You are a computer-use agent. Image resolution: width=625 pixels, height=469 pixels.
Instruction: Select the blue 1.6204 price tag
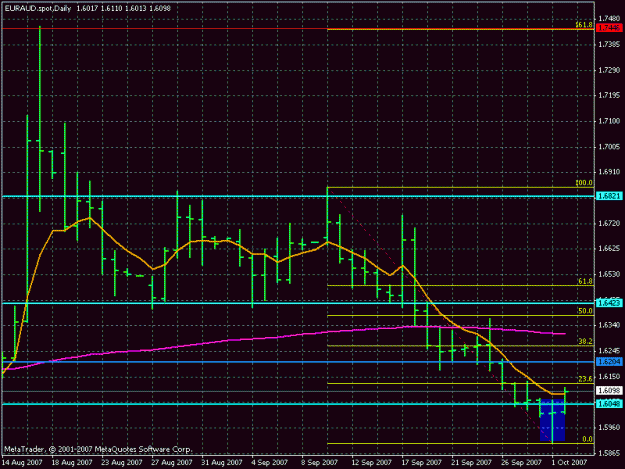tap(609, 362)
